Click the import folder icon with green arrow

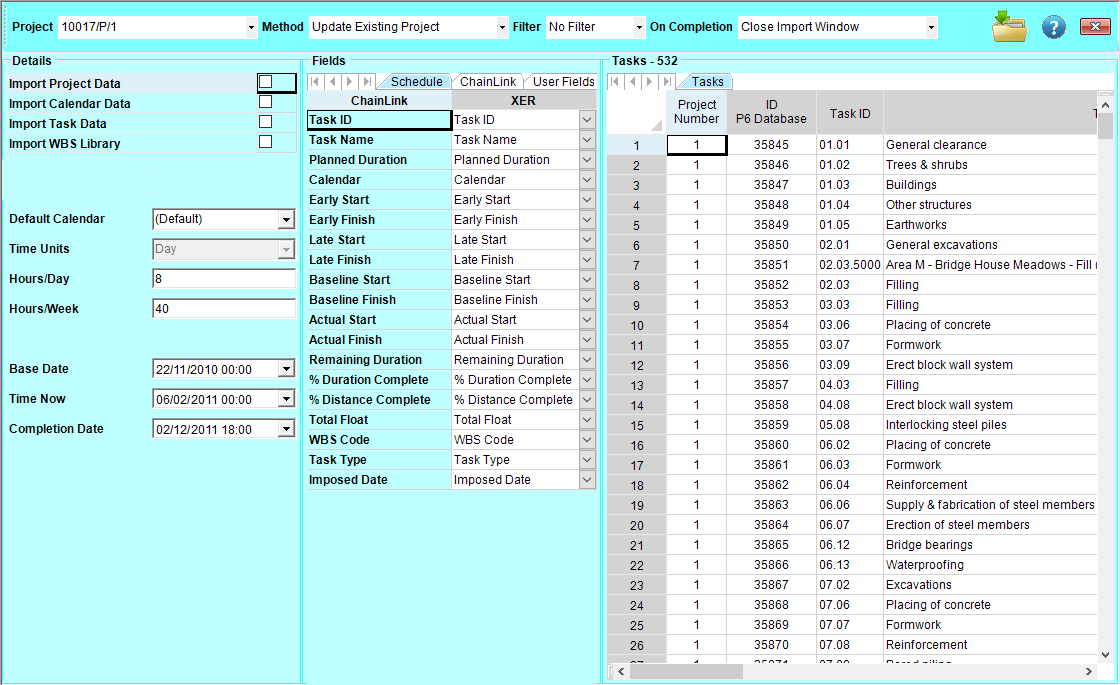[x=1009, y=26]
